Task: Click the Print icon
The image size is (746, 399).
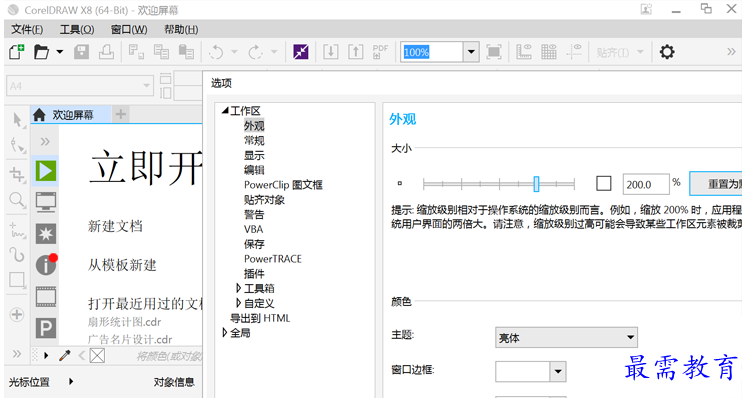Action: [106, 52]
